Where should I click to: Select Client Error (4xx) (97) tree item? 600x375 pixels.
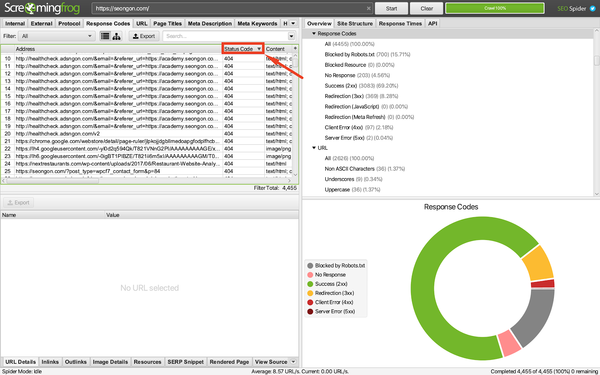pos(359,127)
